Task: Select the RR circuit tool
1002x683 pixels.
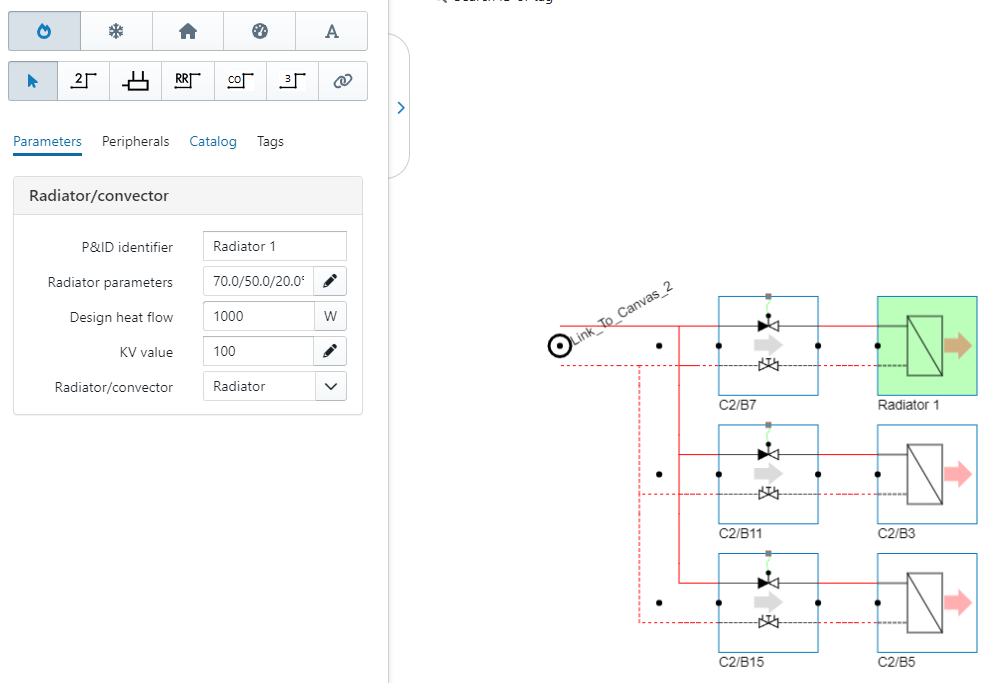Action: [187, 81]
